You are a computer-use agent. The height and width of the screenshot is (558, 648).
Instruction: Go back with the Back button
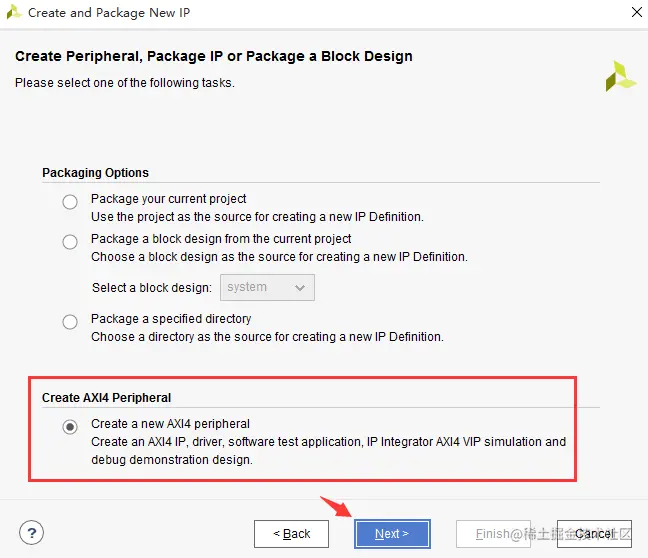[291, 534]
